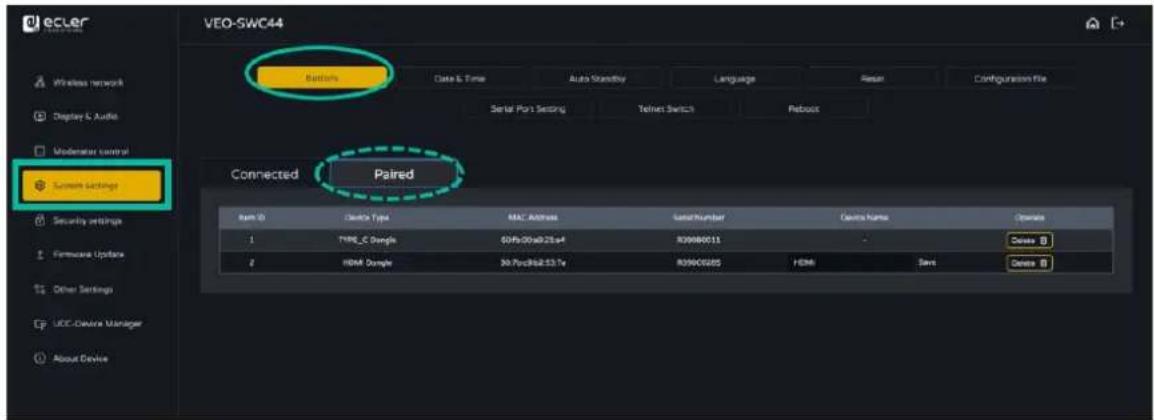Viewport: 1154px width, 420px height.
Task: Open Reboot tab
Action: 803,108
